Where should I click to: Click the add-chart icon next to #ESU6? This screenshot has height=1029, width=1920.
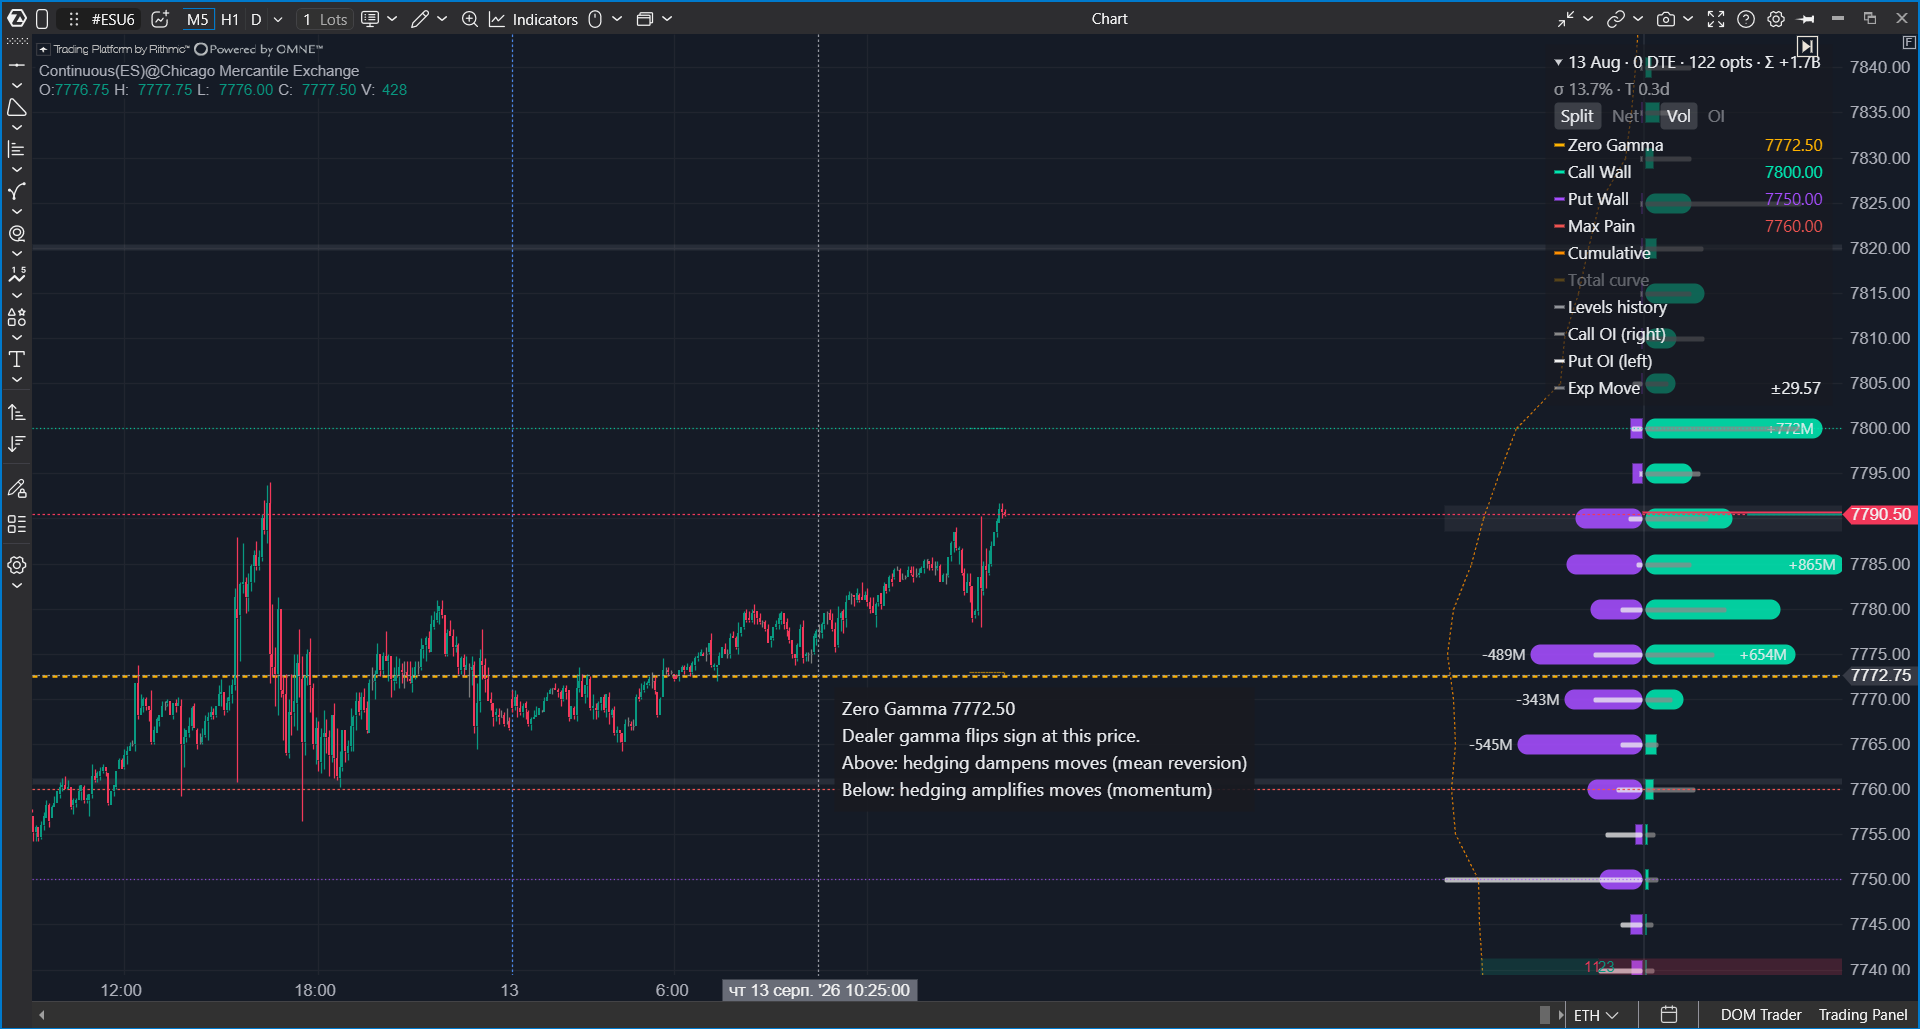160,19
